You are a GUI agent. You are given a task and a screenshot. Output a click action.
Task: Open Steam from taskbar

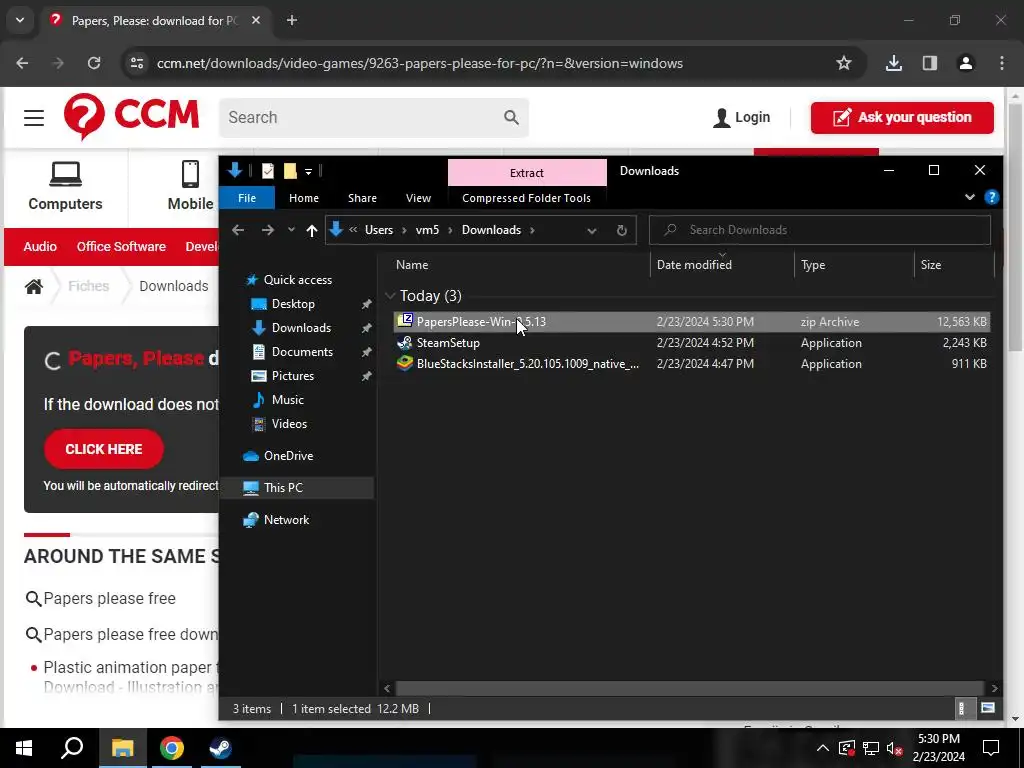[221, 748]
